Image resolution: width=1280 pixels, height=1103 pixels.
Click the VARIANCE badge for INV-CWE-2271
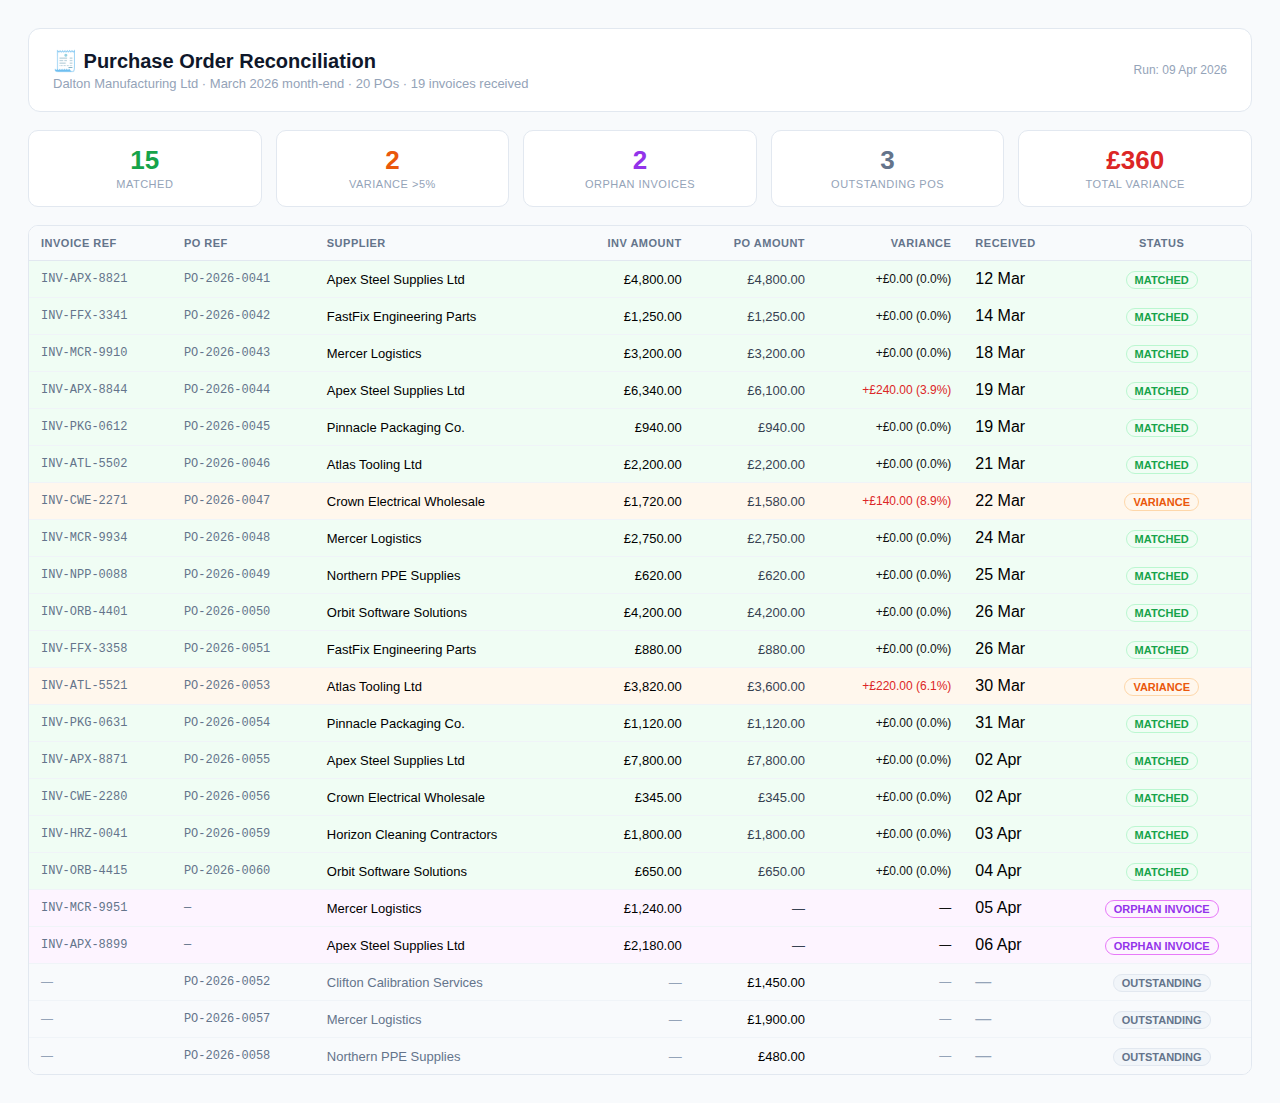click(x=1161, y=502)
